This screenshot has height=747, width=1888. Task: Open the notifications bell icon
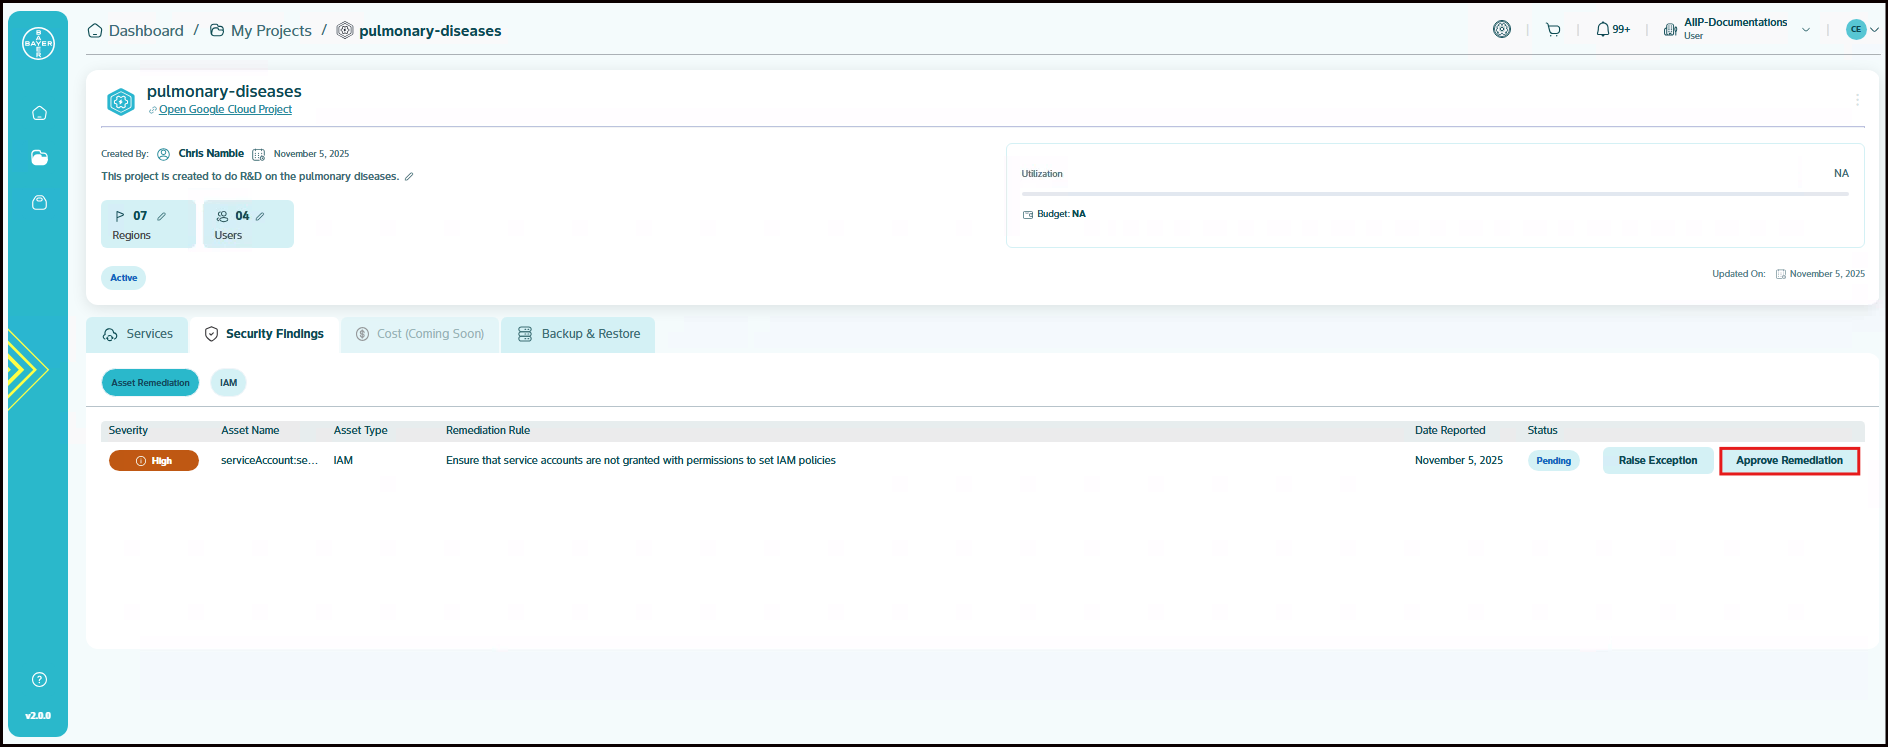click(x=1603, y=30)
